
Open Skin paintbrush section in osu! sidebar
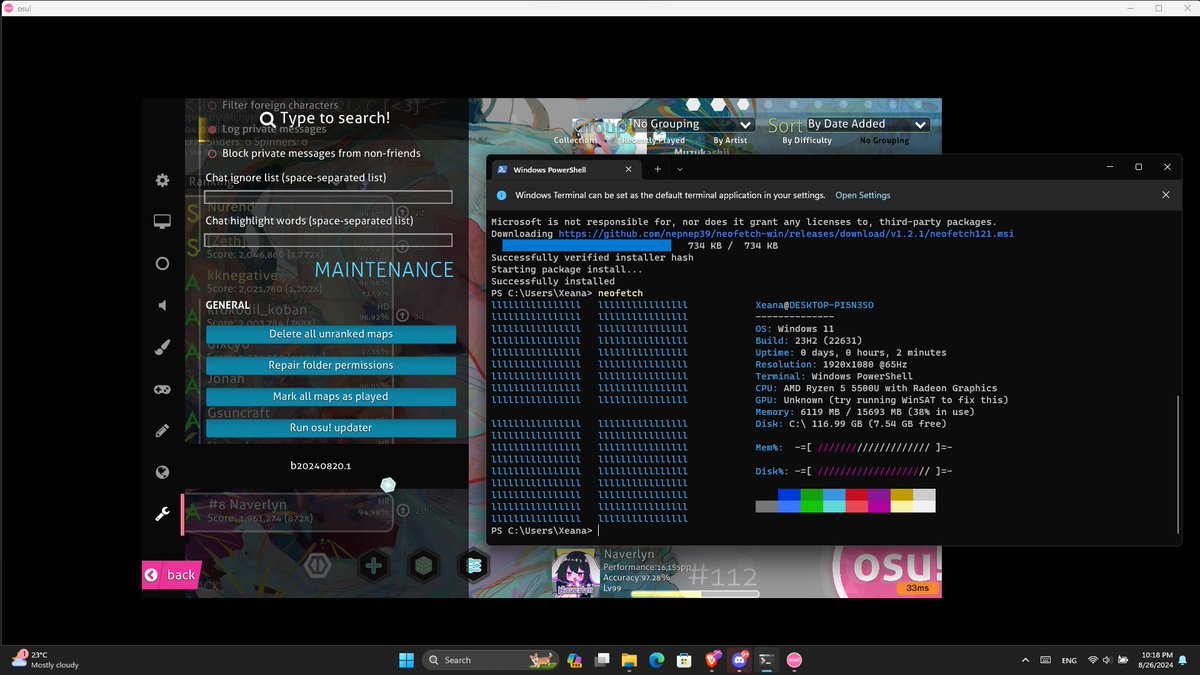162,347
